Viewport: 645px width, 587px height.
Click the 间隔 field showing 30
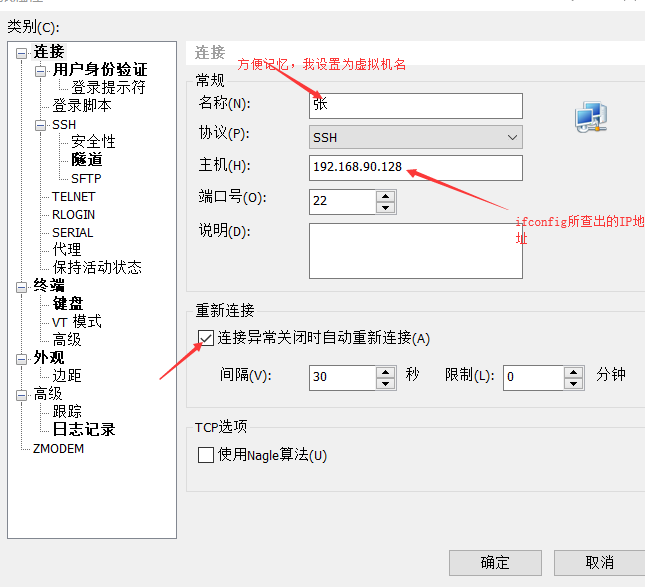point(342,378)
